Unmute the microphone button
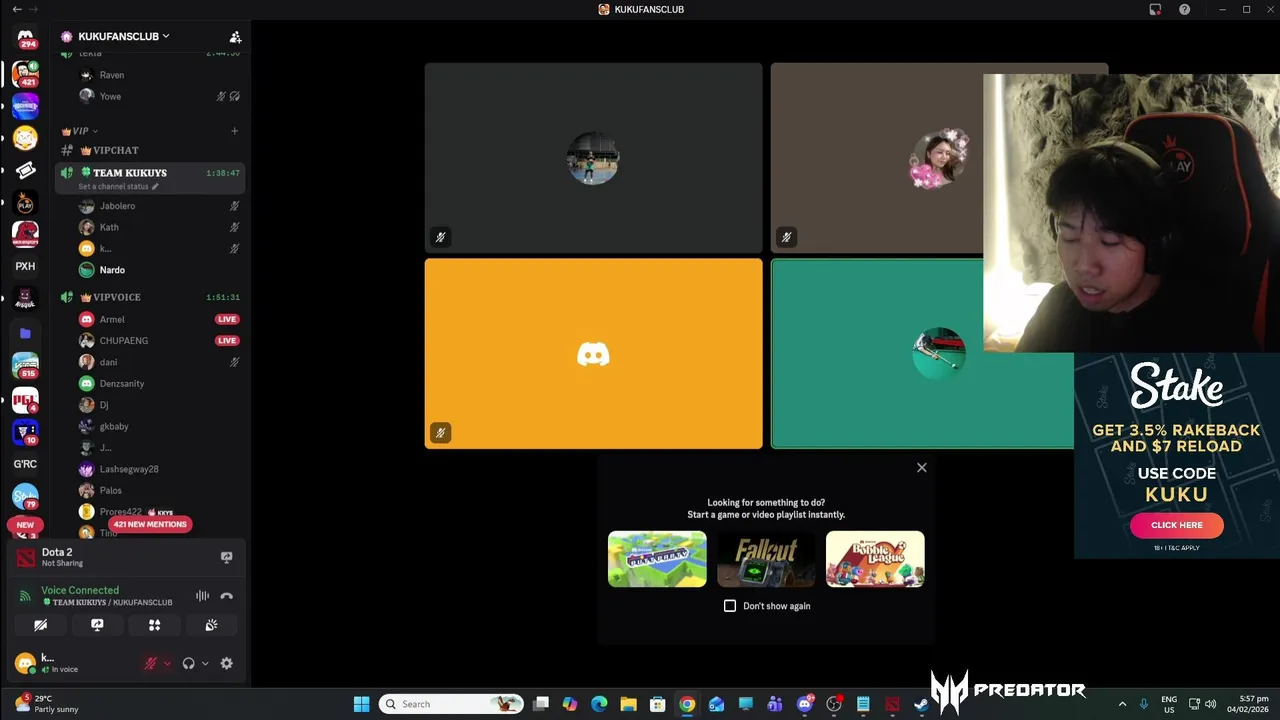Screen dimensions: 1280x720 coord(151,663)
